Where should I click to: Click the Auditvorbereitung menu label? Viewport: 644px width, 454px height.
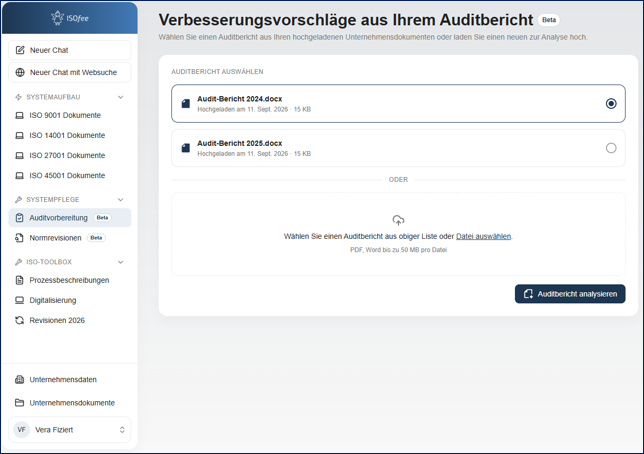pos(58,218)
